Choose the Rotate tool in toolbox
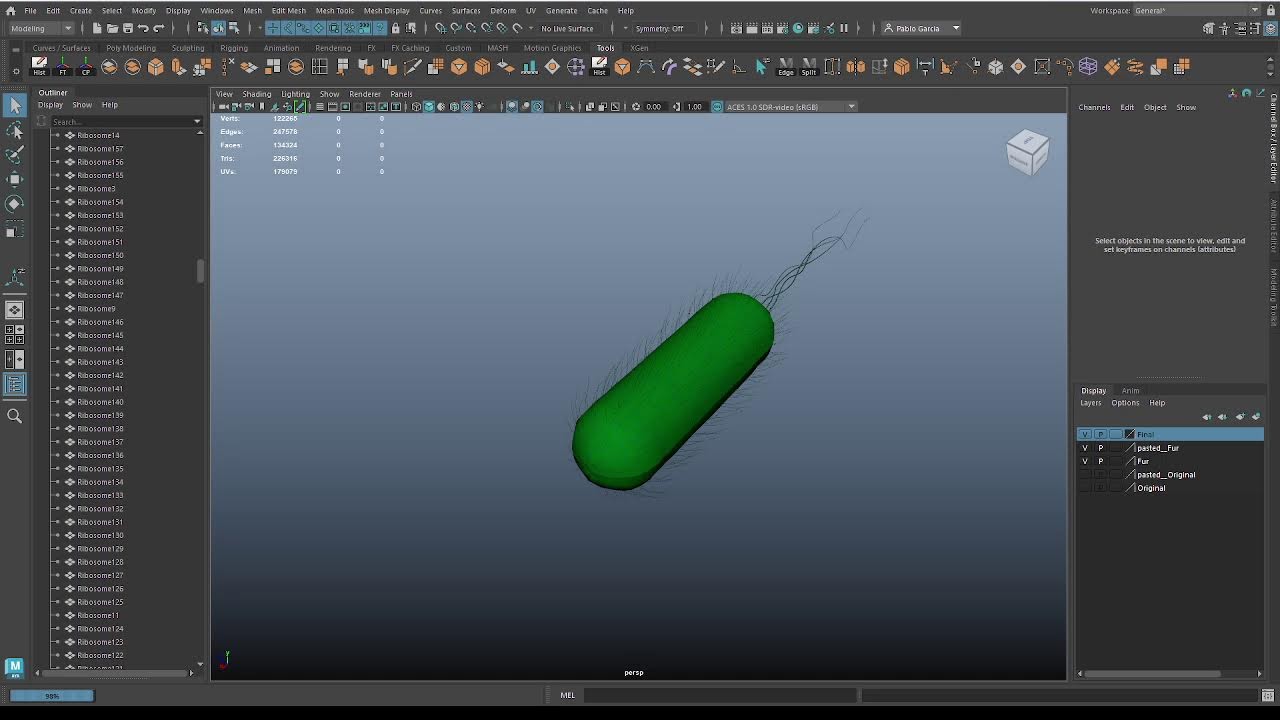The width and height of the screenshot is (1280, 720). pos(14,203)
